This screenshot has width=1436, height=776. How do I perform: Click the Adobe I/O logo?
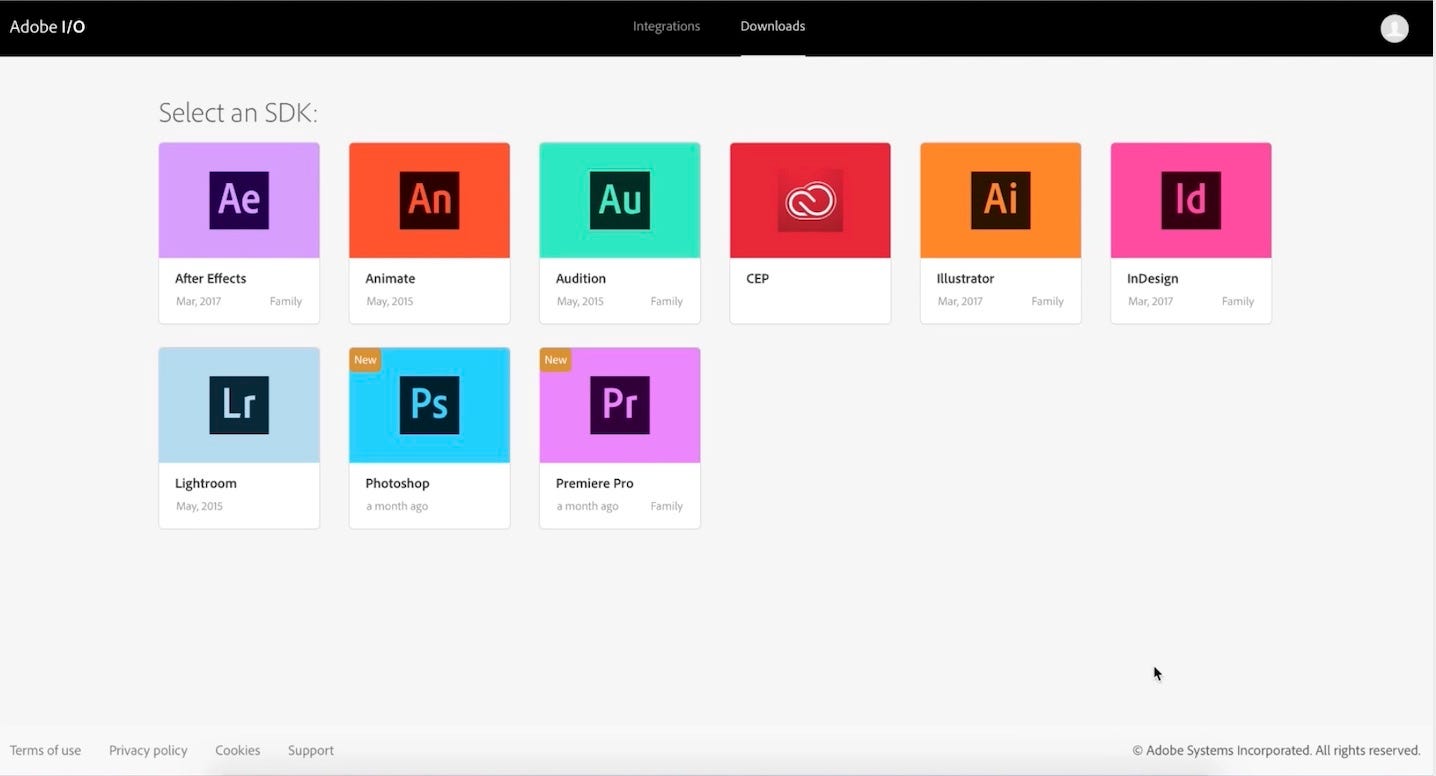(x=47, y=27)
